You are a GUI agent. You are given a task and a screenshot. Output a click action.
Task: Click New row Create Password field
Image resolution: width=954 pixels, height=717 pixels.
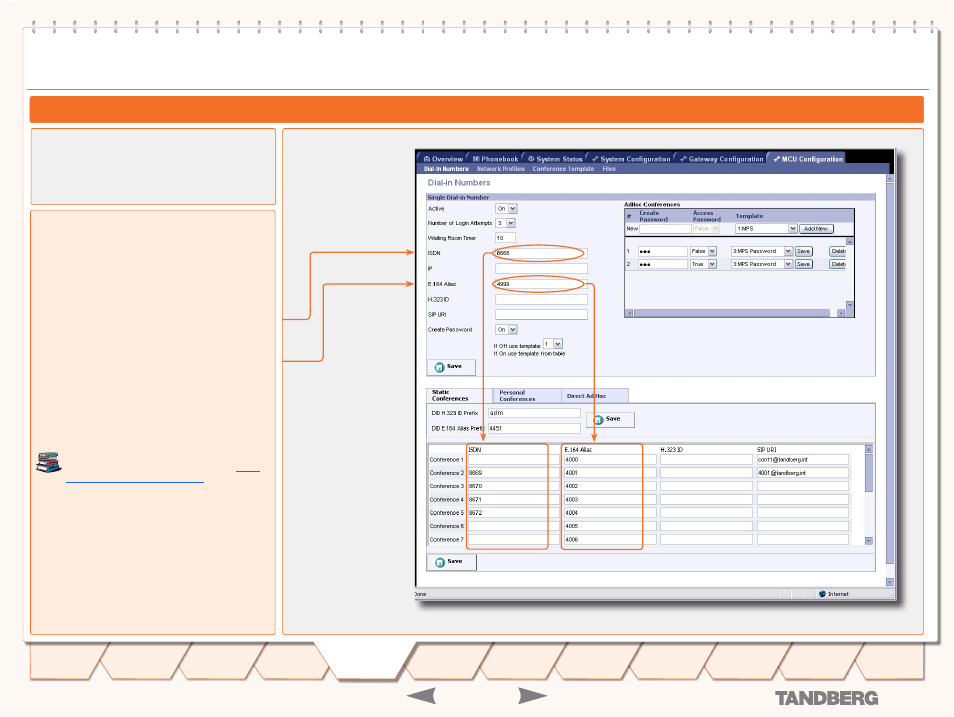click(x=665, y=229)
